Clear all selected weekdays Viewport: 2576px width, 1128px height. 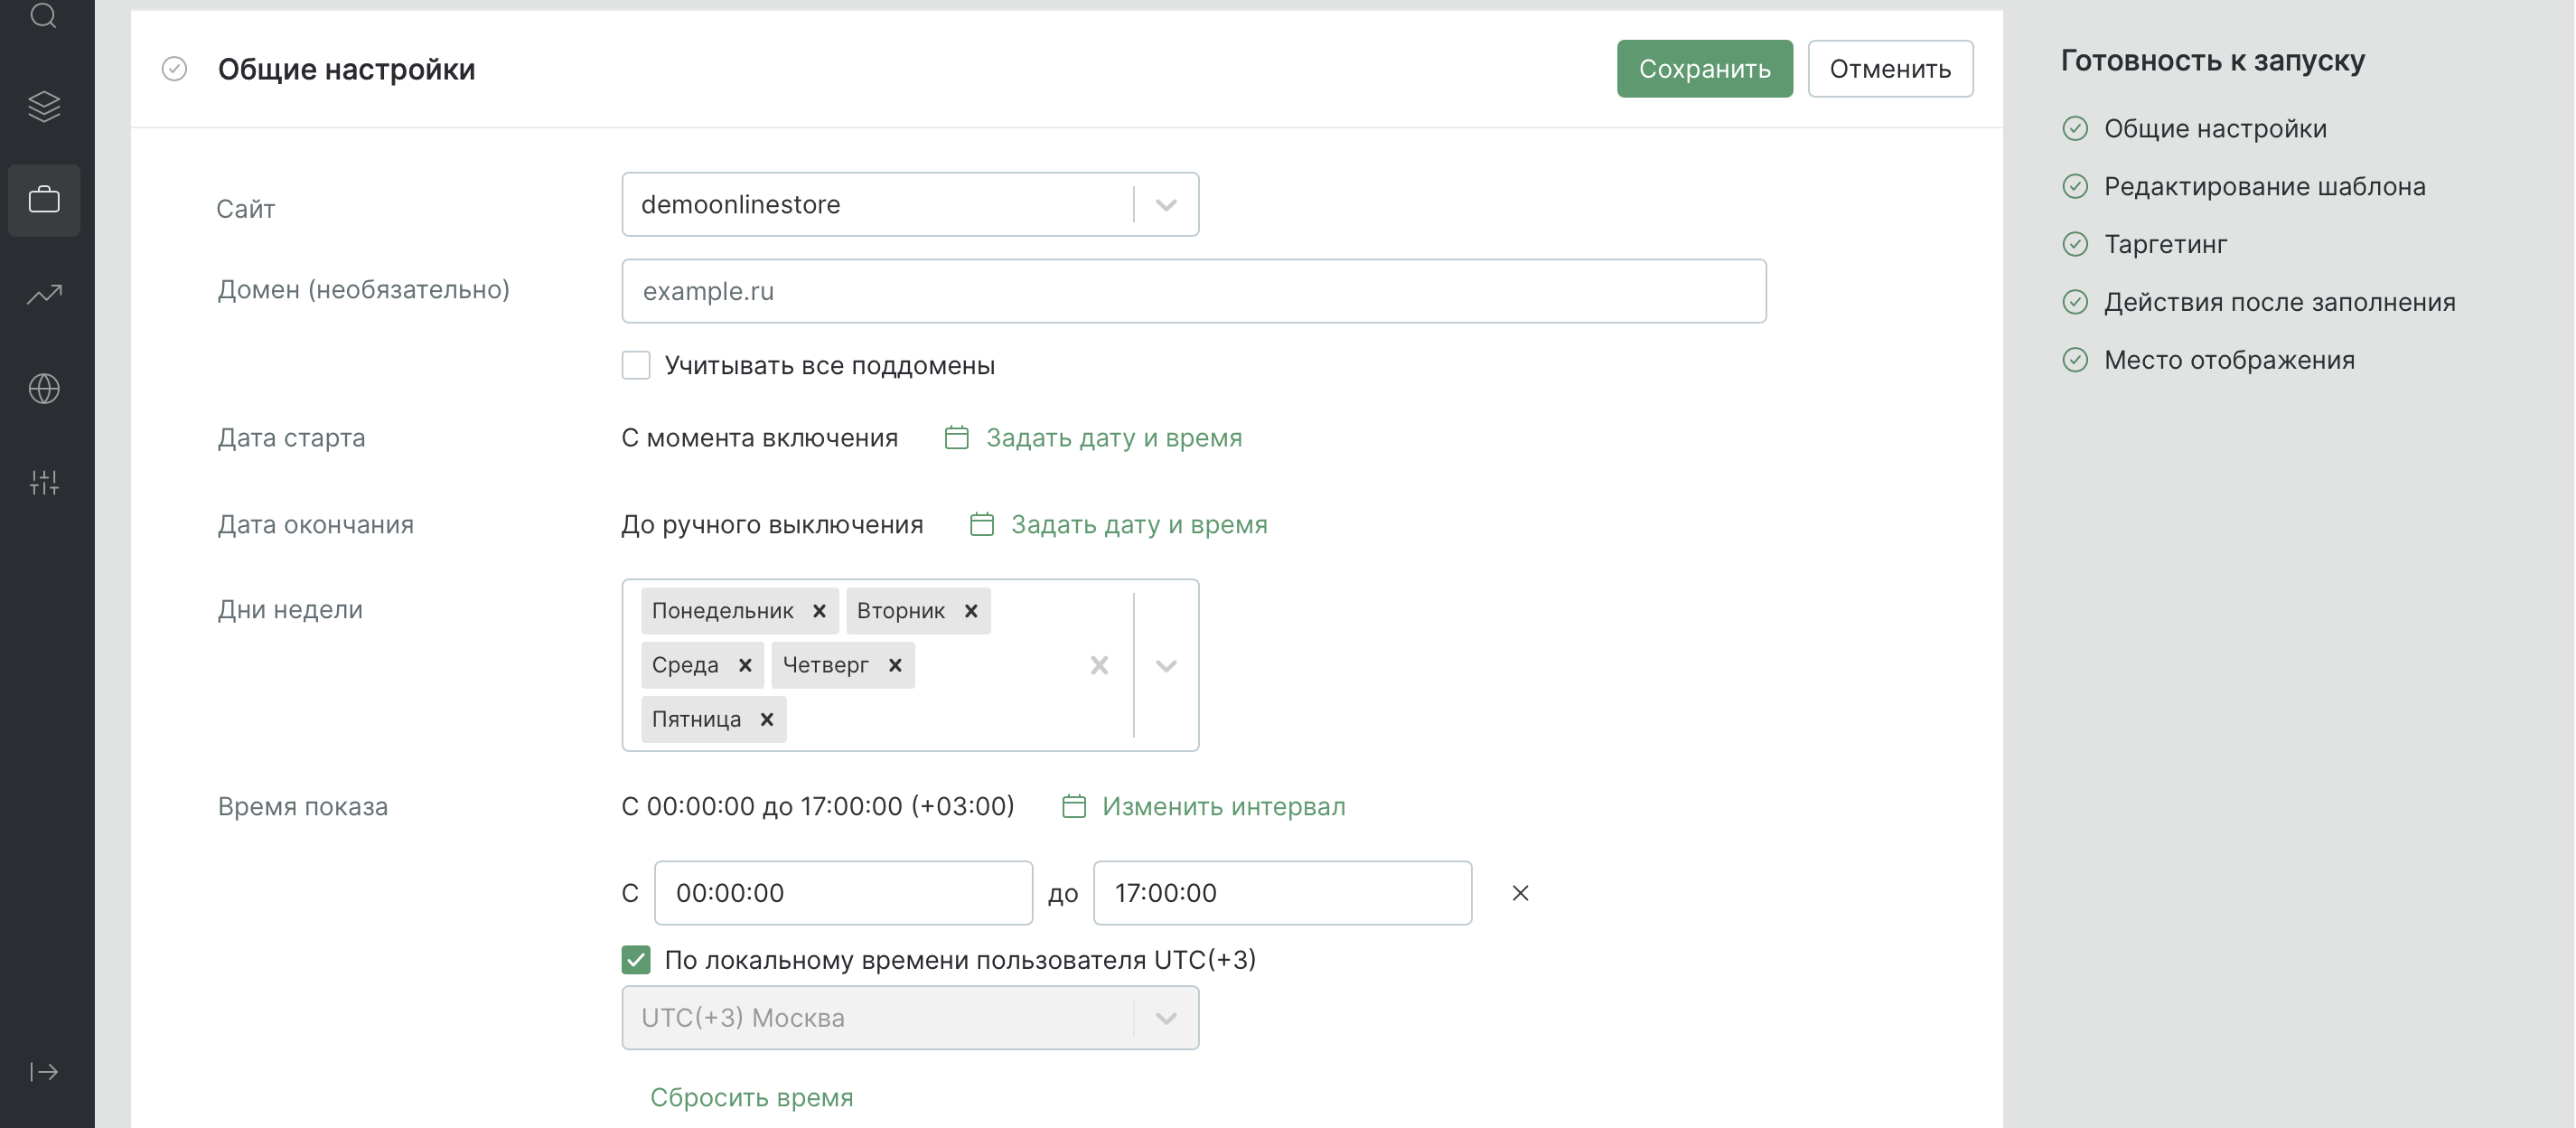(1099, 665)
